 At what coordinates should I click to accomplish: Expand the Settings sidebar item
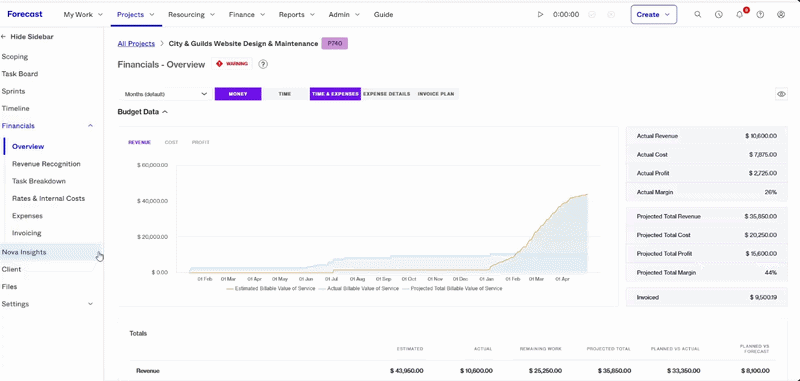pos(47,304)
